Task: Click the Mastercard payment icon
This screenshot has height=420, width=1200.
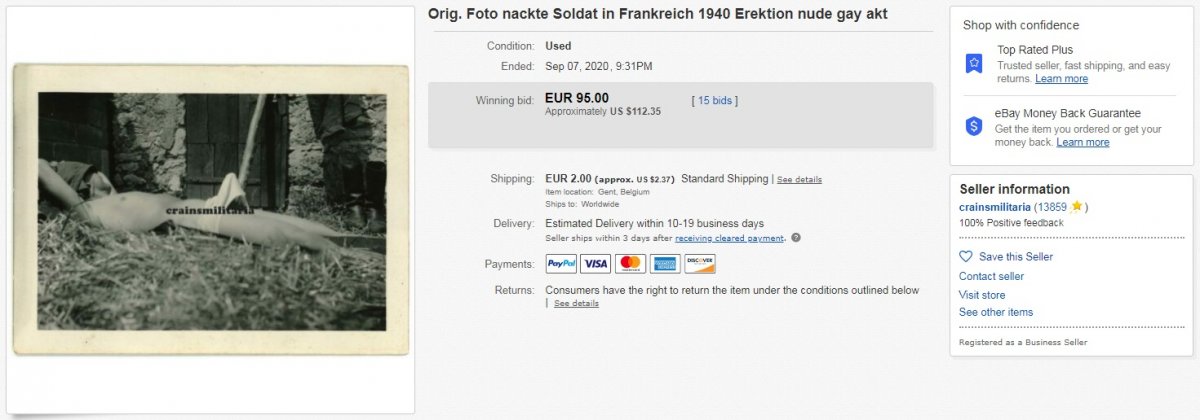Action: click(630, 264)
